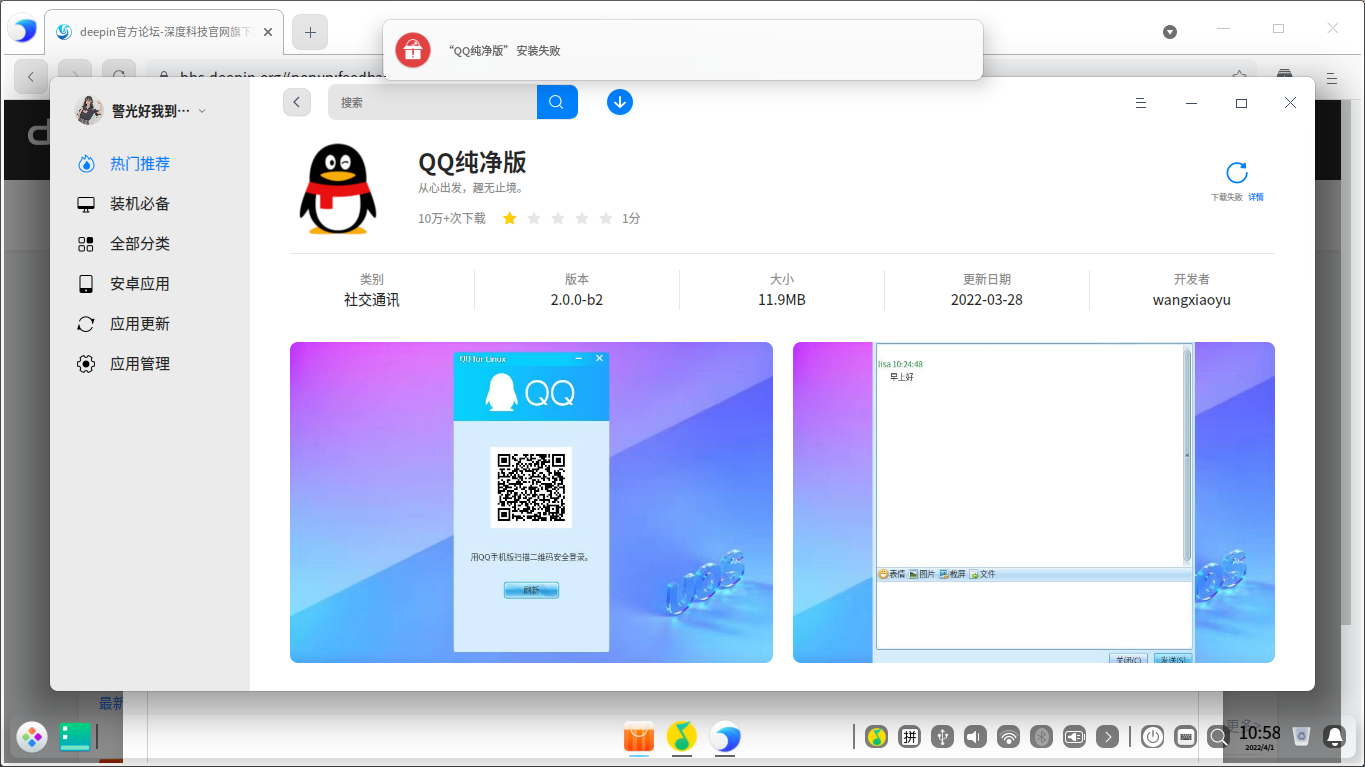Open the App Store from the dock
Image resolution: width=1365 pixels, height=767 pixels.
point(639,738)
